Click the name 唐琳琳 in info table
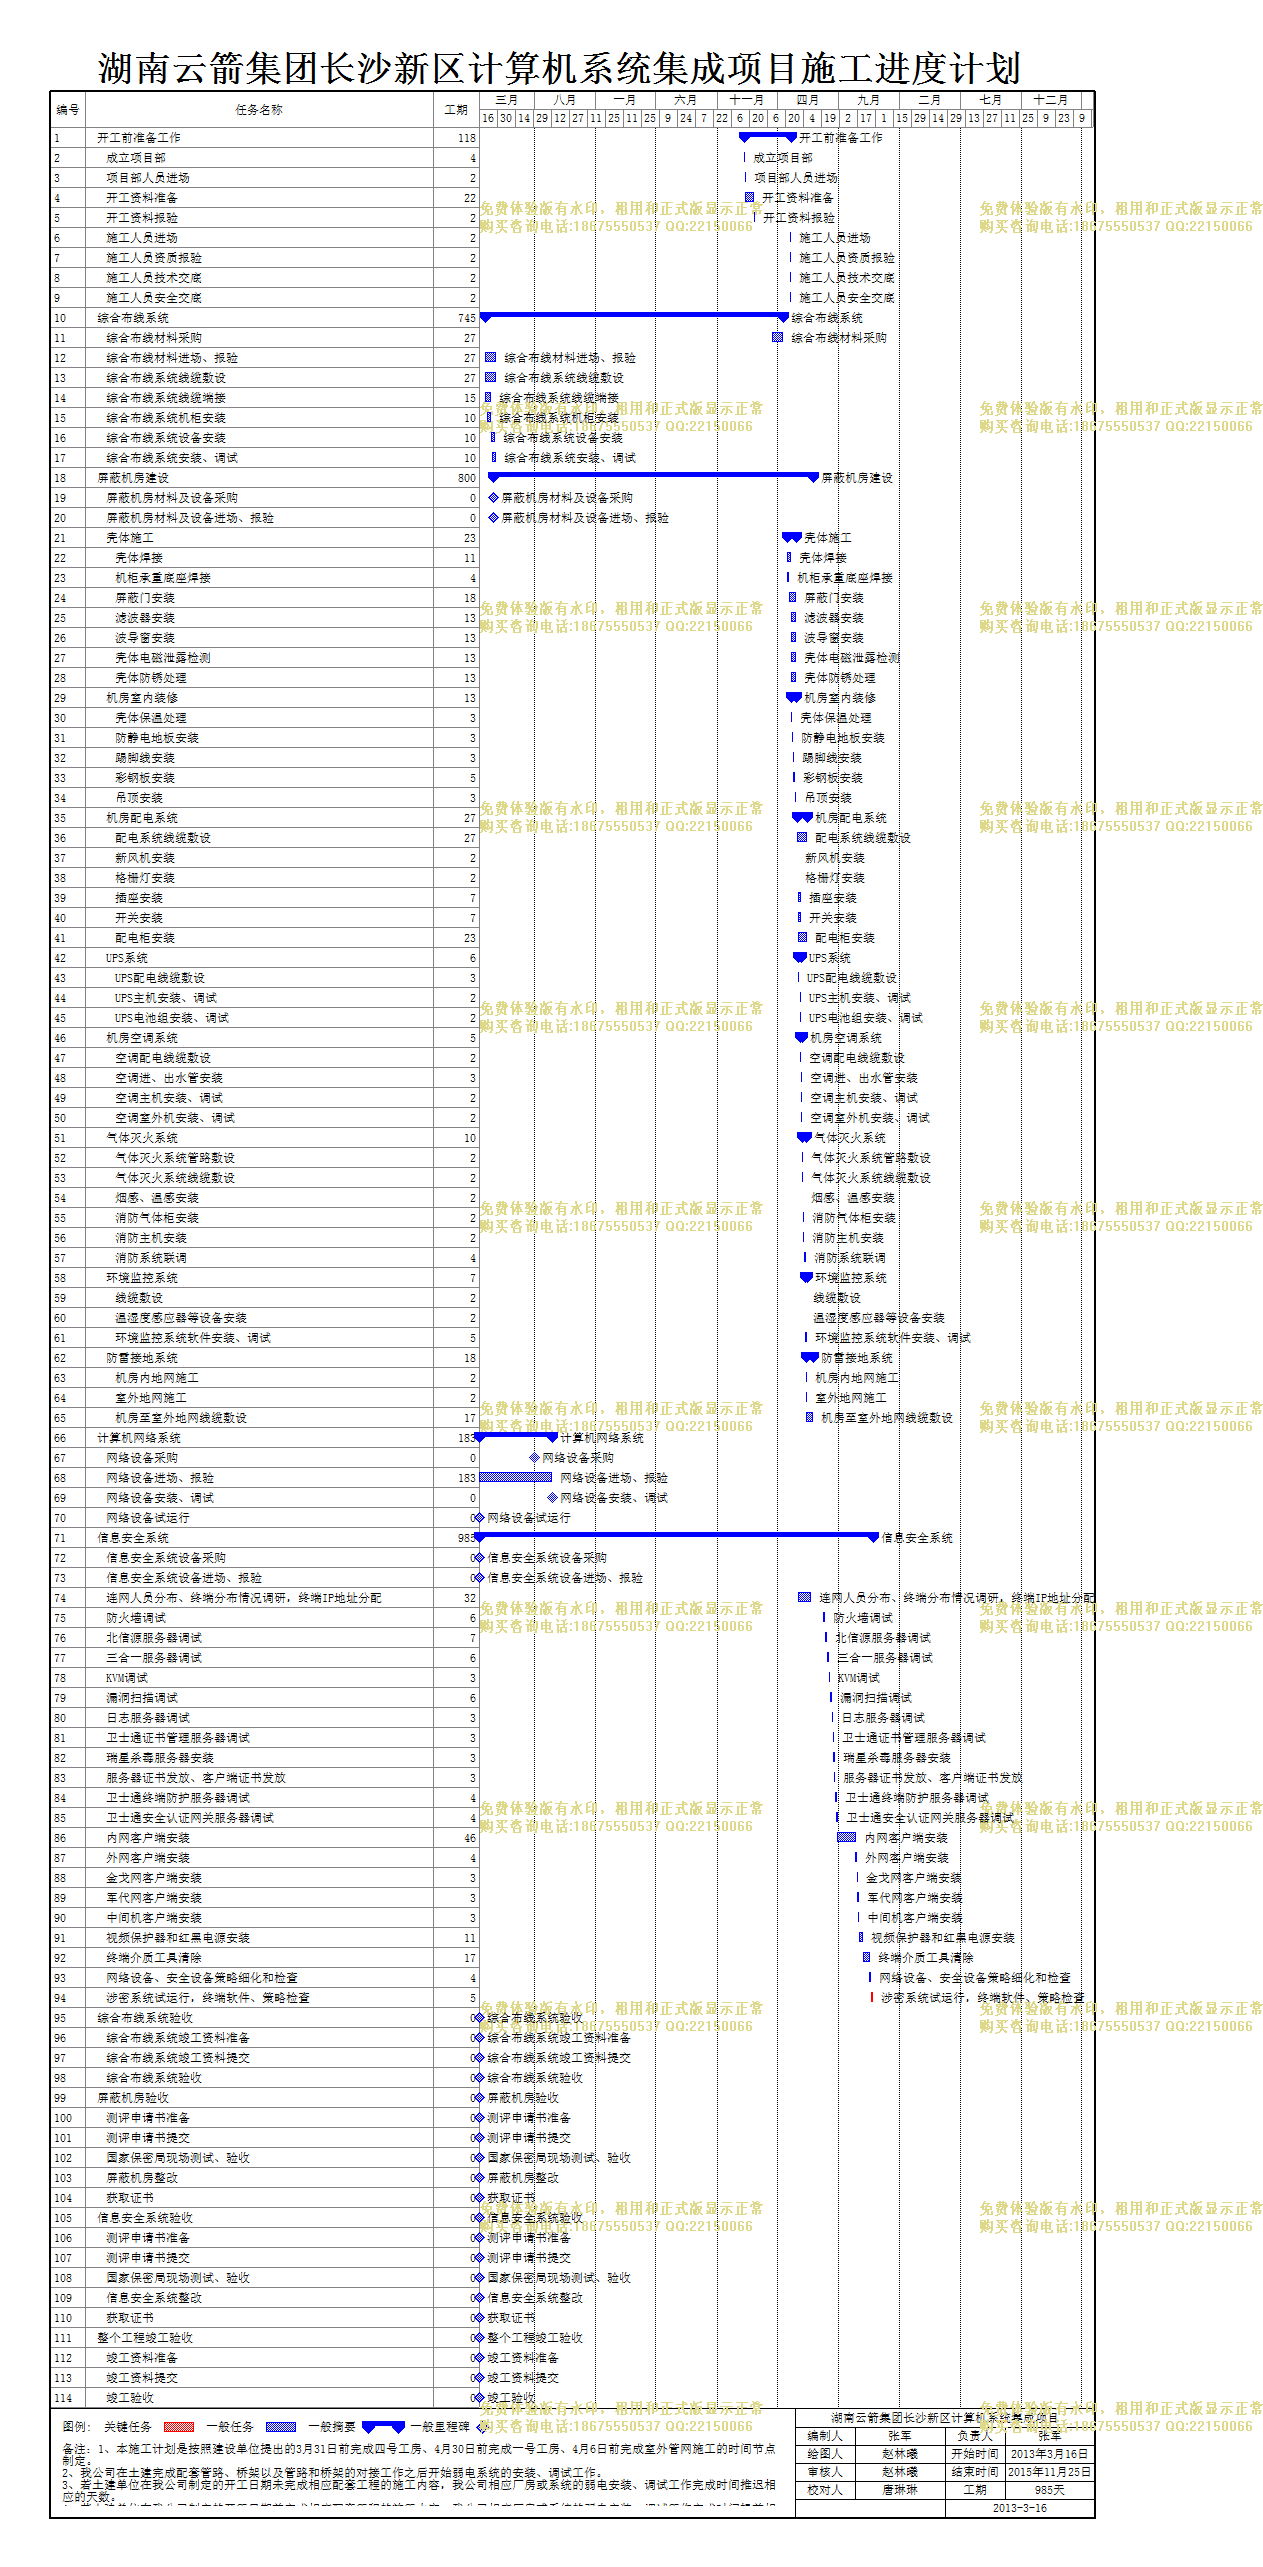The height and width of the screenshot is (2567, 1263). tap(900, 2490)
